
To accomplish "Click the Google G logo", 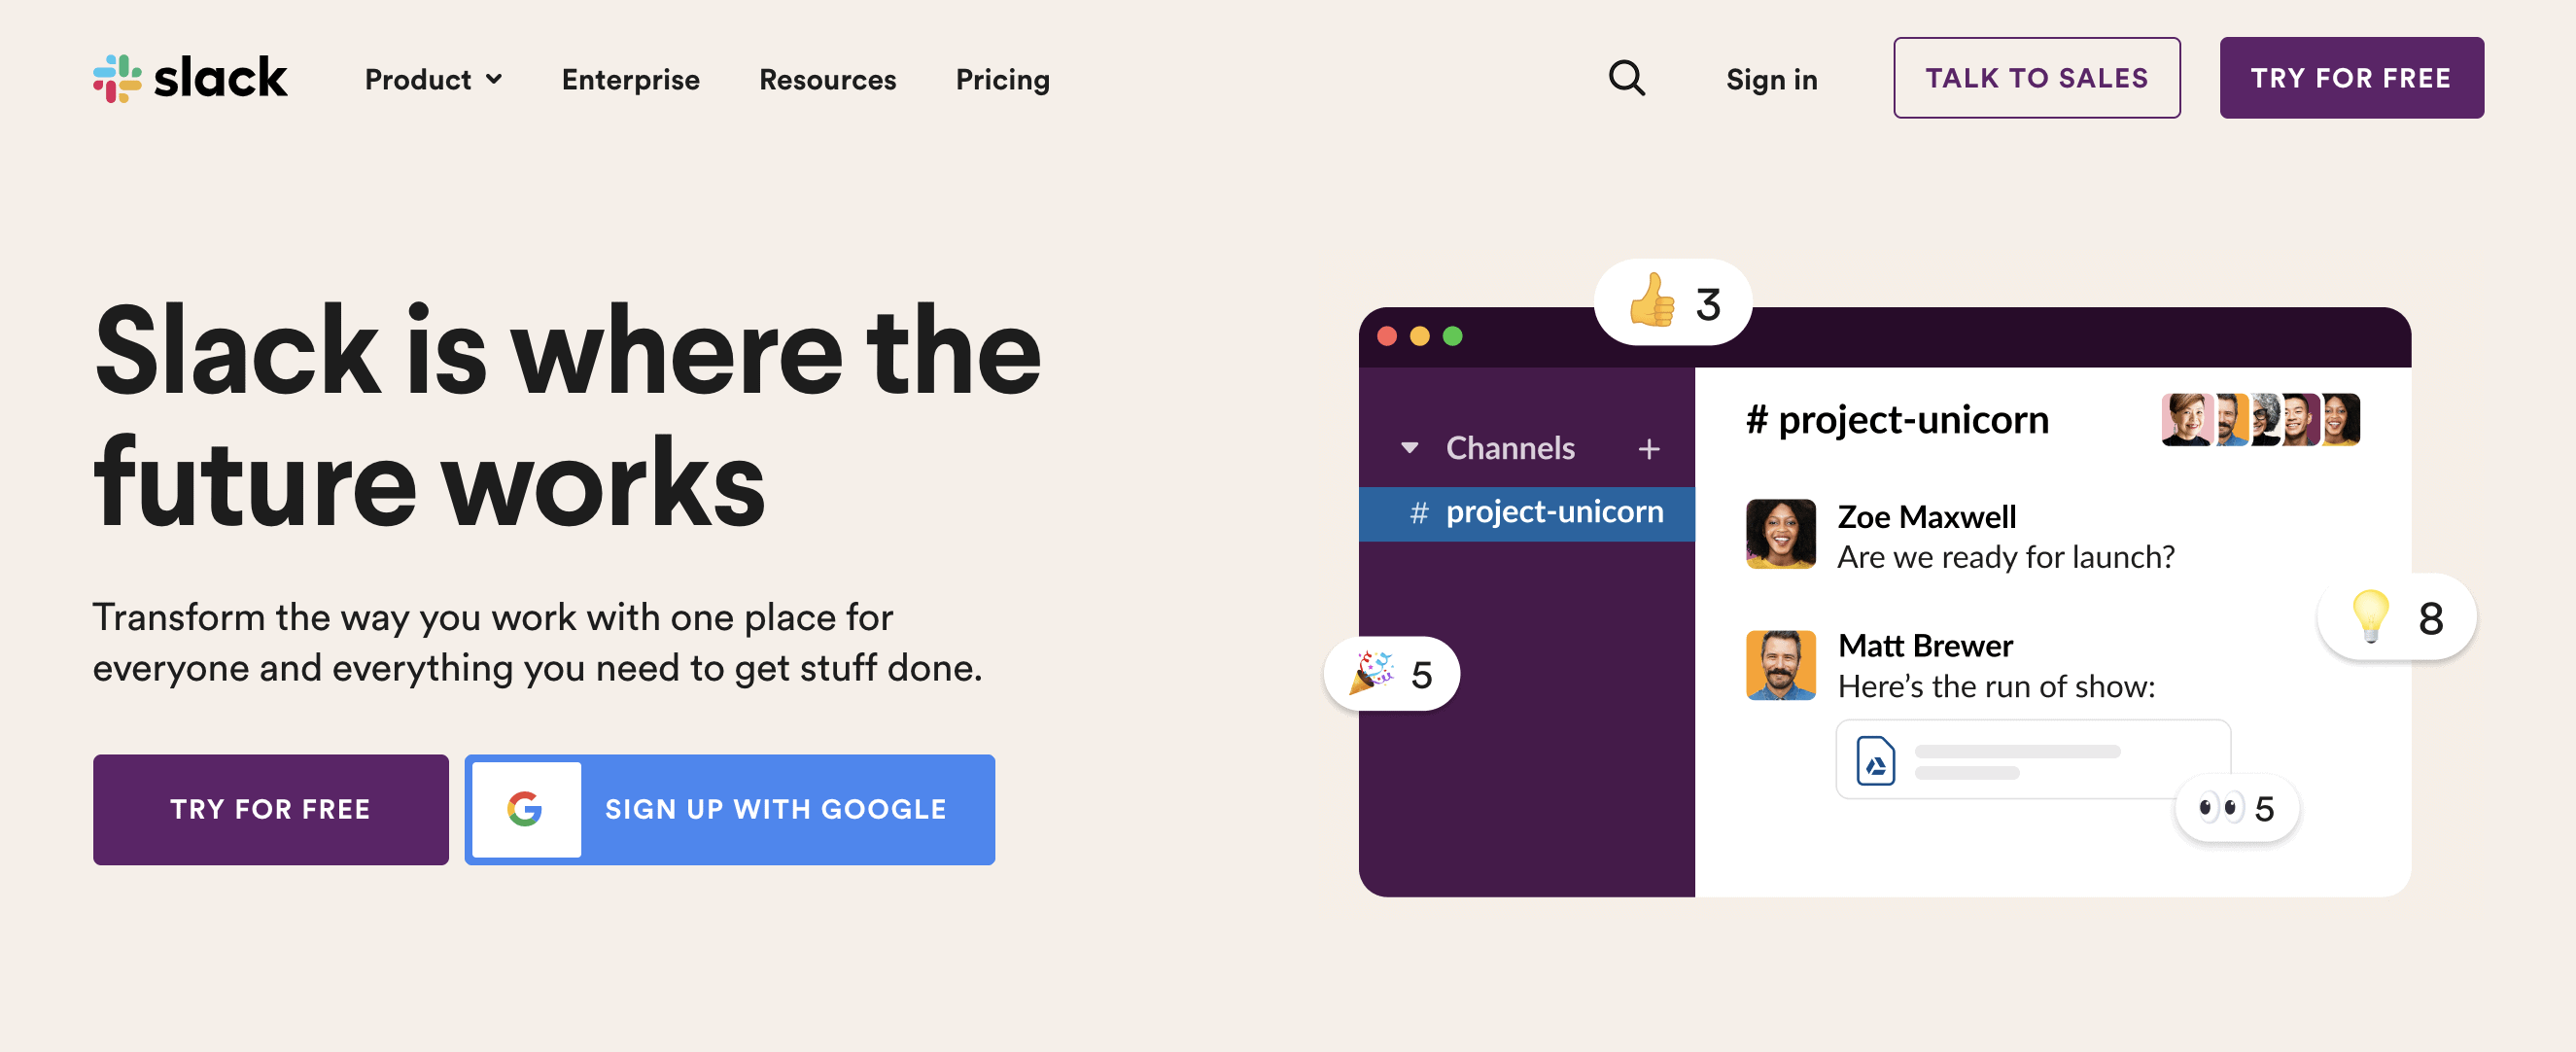I will tap(526, 809).
